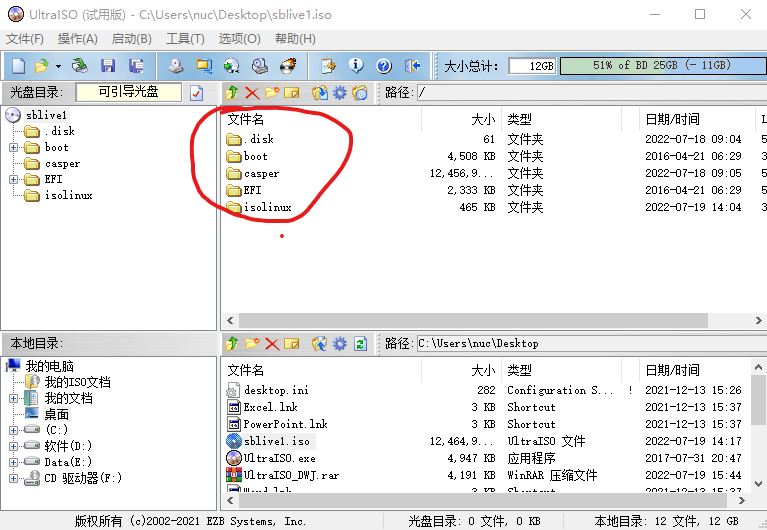This screenshot has height=530, width=767.
Task: Select sblive1 root in disc tree
Action: [x=46, y=115]
